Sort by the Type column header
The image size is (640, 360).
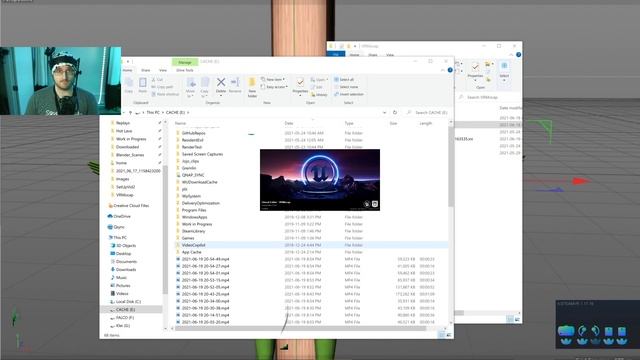(x=349, y=123)
